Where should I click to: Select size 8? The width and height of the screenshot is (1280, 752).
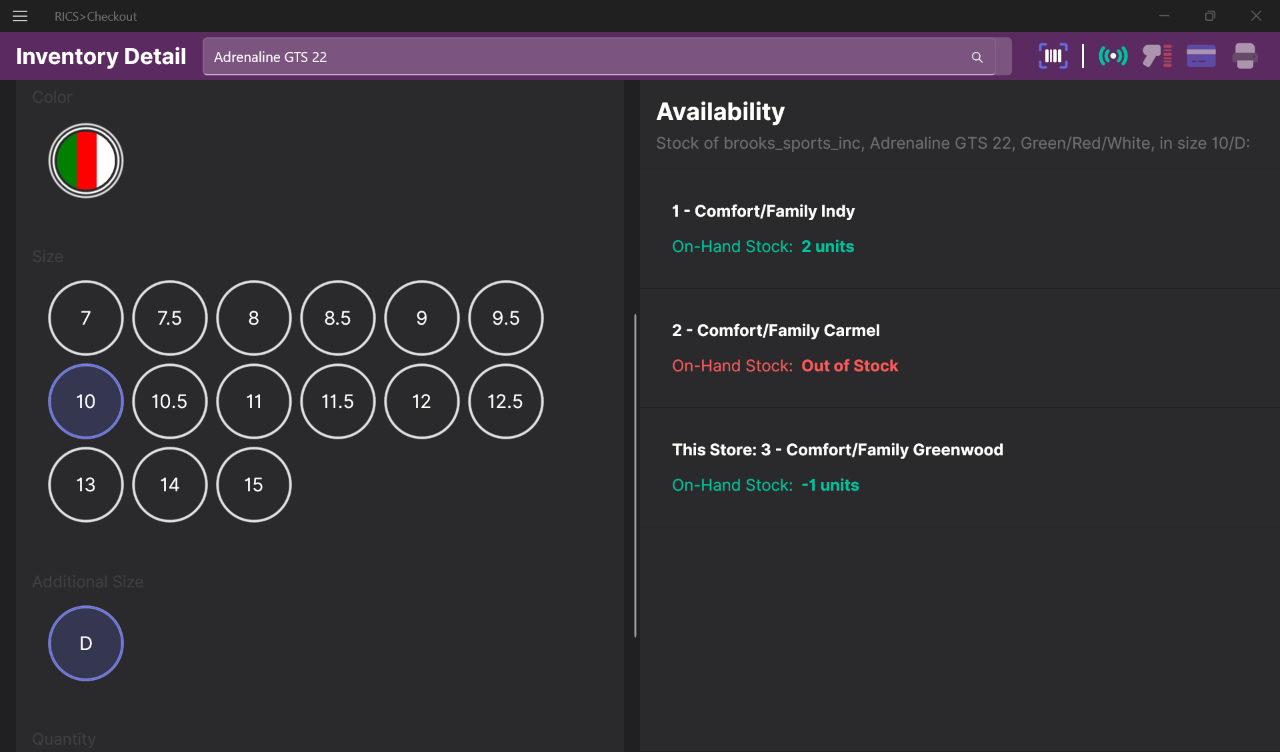coord(254,318)
